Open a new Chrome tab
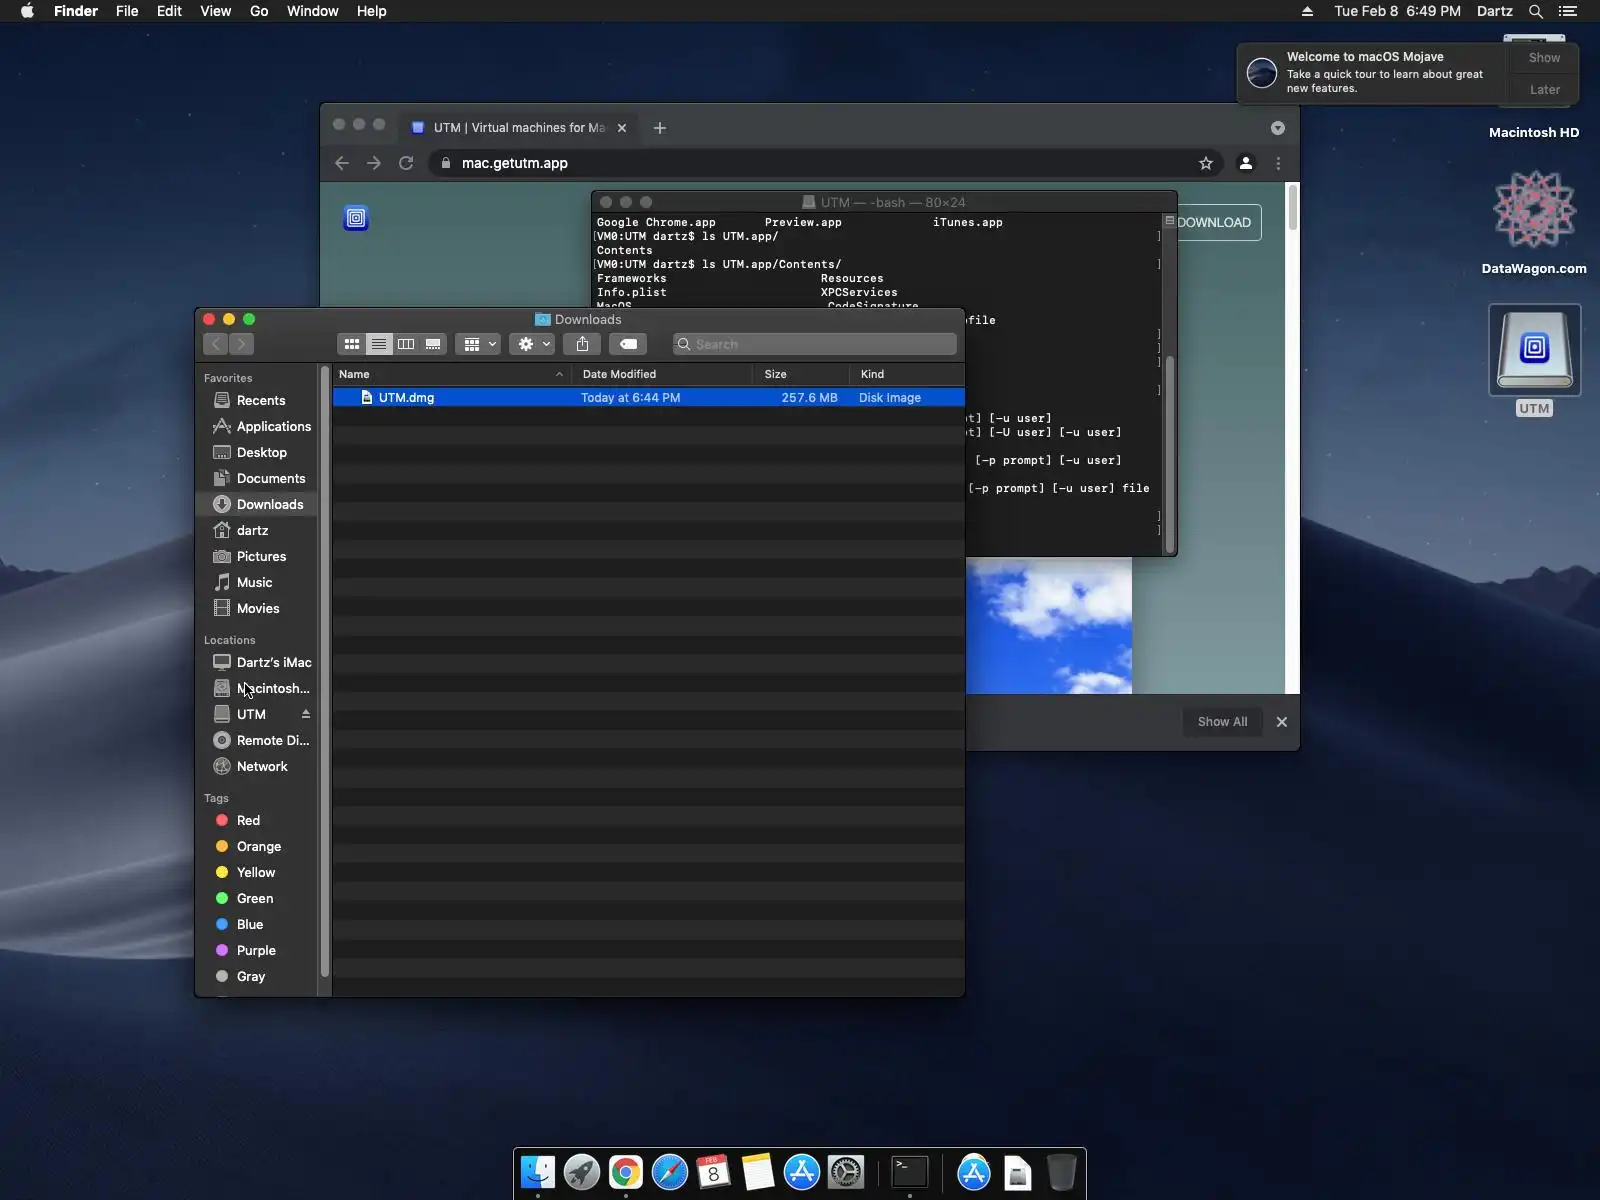This screenshot has width=1600, height=1200. tap(659, 128)
